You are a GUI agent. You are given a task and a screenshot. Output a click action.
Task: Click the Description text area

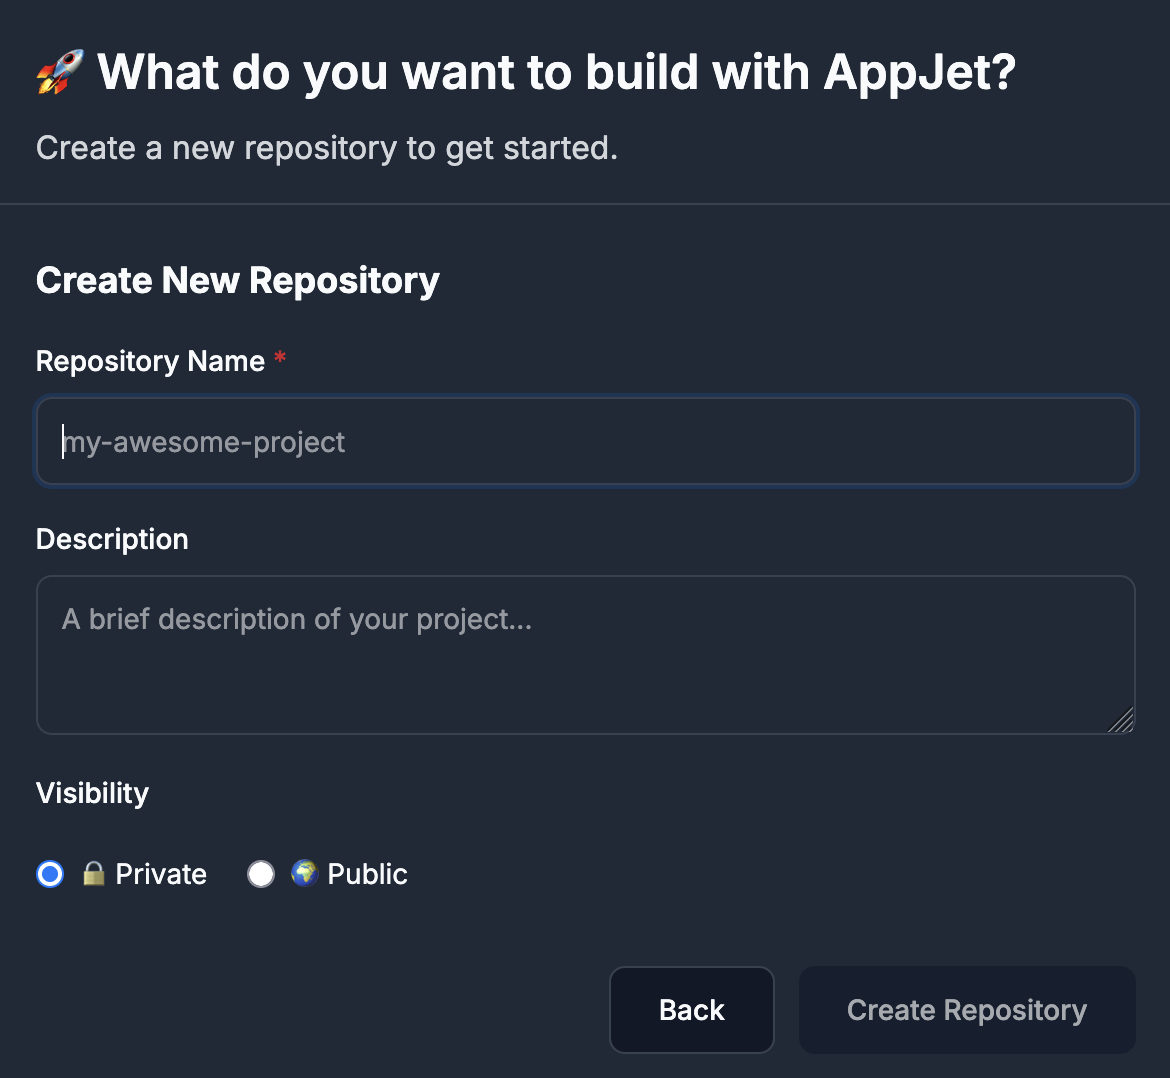[x=586, y=654]
